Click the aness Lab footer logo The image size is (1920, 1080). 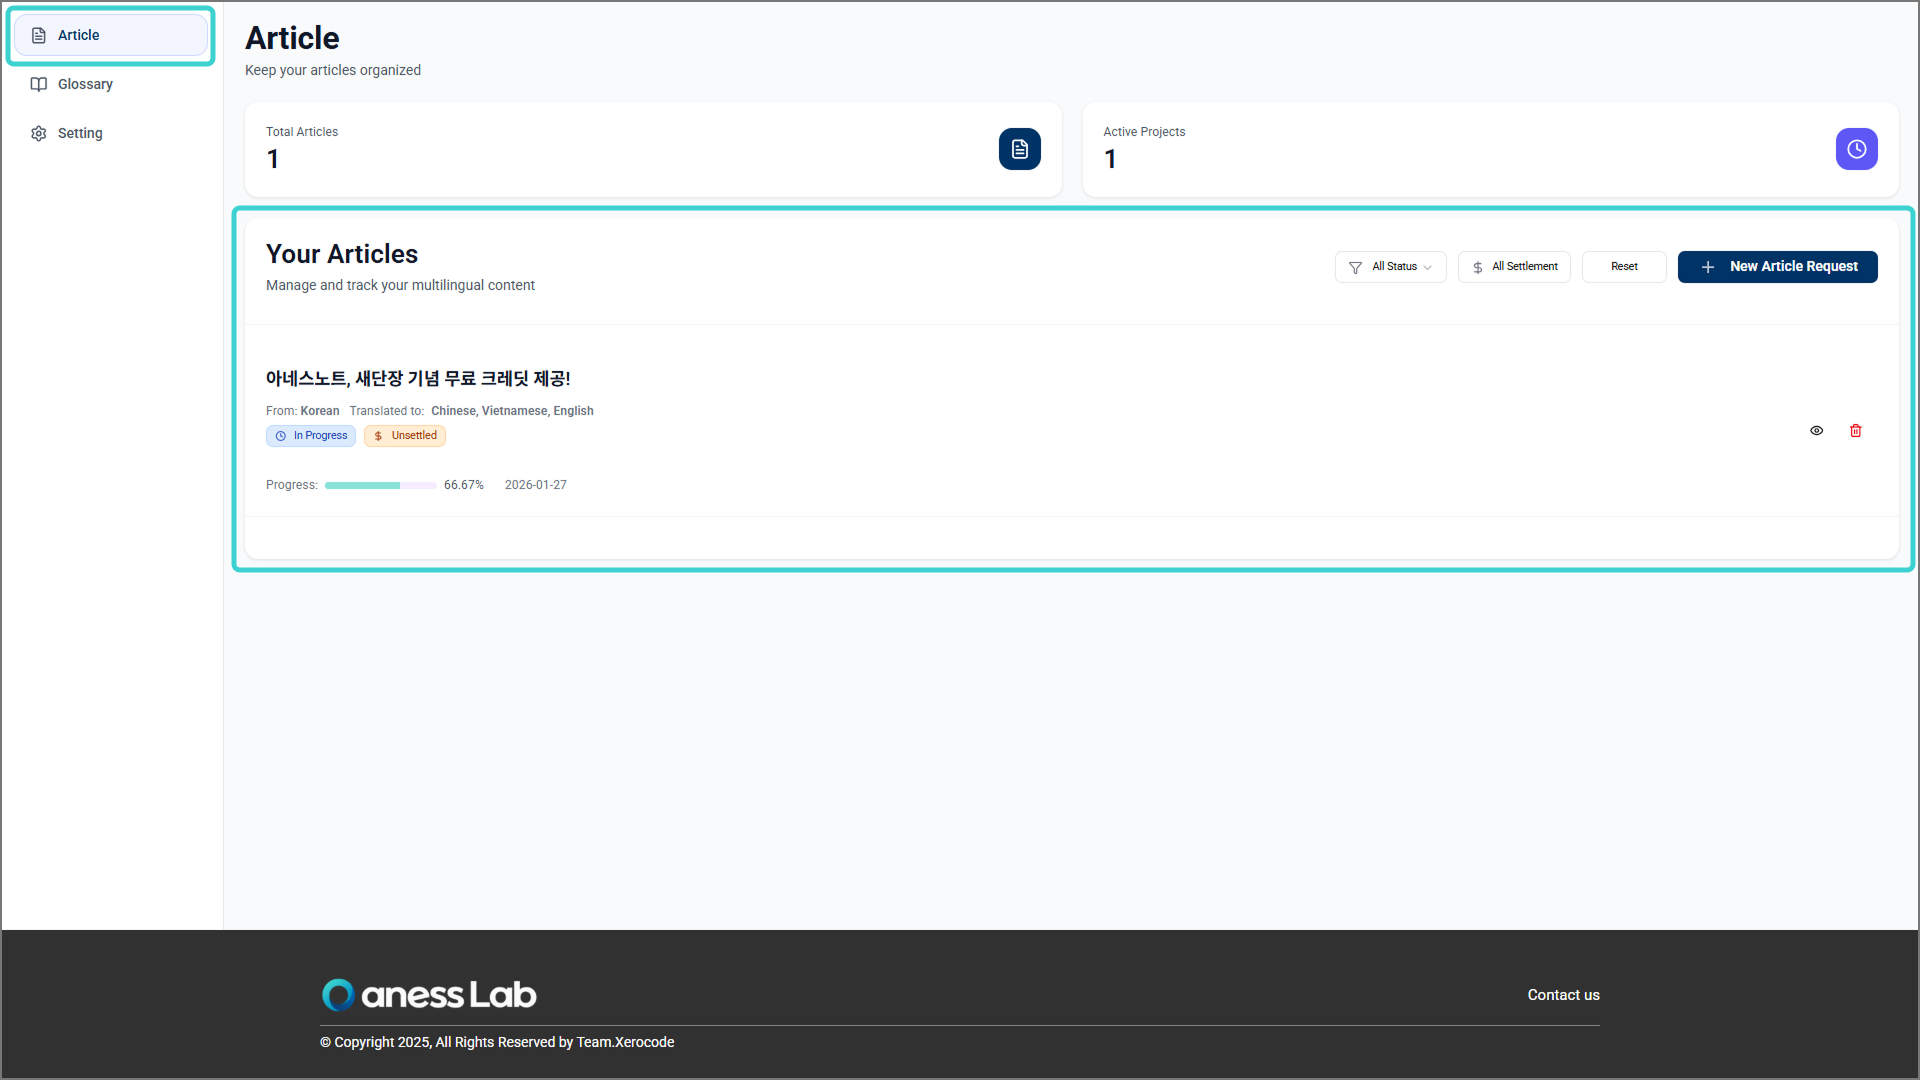(x=429, y=995)
